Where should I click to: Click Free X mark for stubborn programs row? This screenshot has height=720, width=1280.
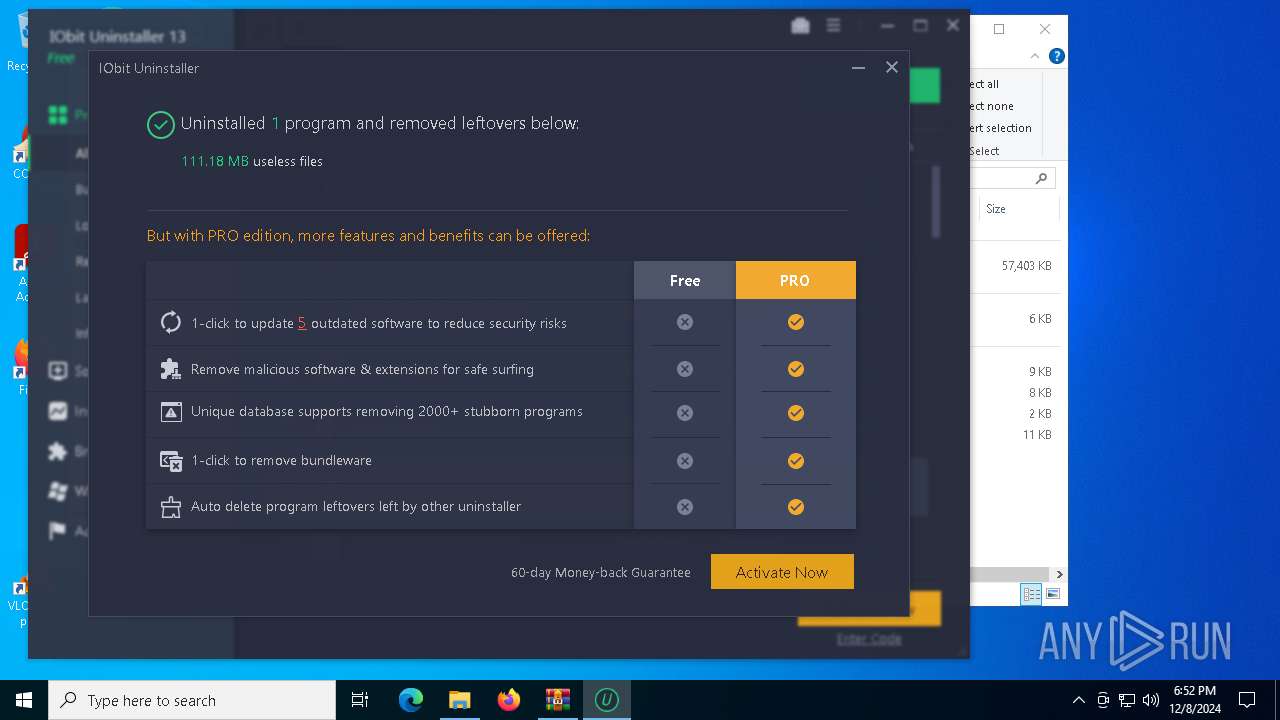pyautogui.click(x=684, y=412)
